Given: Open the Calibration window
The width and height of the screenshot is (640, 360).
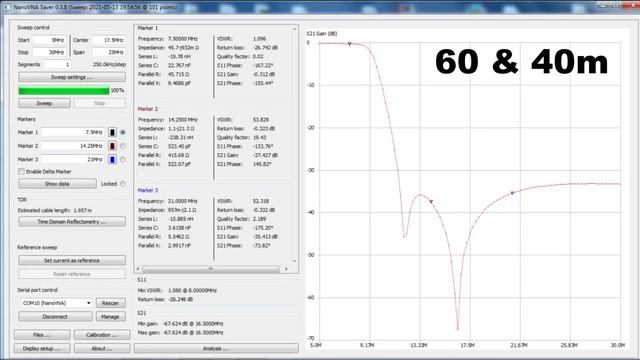Looking at the screenshot, I should 102,335.
